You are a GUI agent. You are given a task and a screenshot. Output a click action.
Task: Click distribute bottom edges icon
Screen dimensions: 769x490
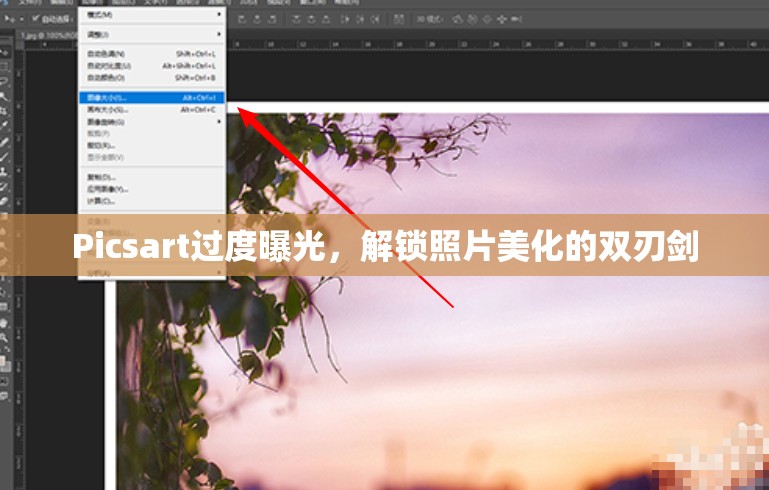[326, 19]
